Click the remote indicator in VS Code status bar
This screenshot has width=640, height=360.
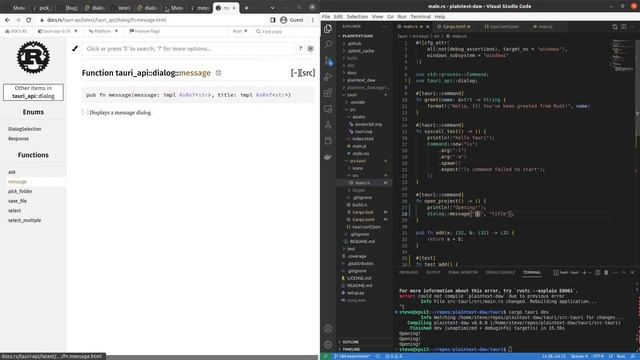click(x=326, y=356)
